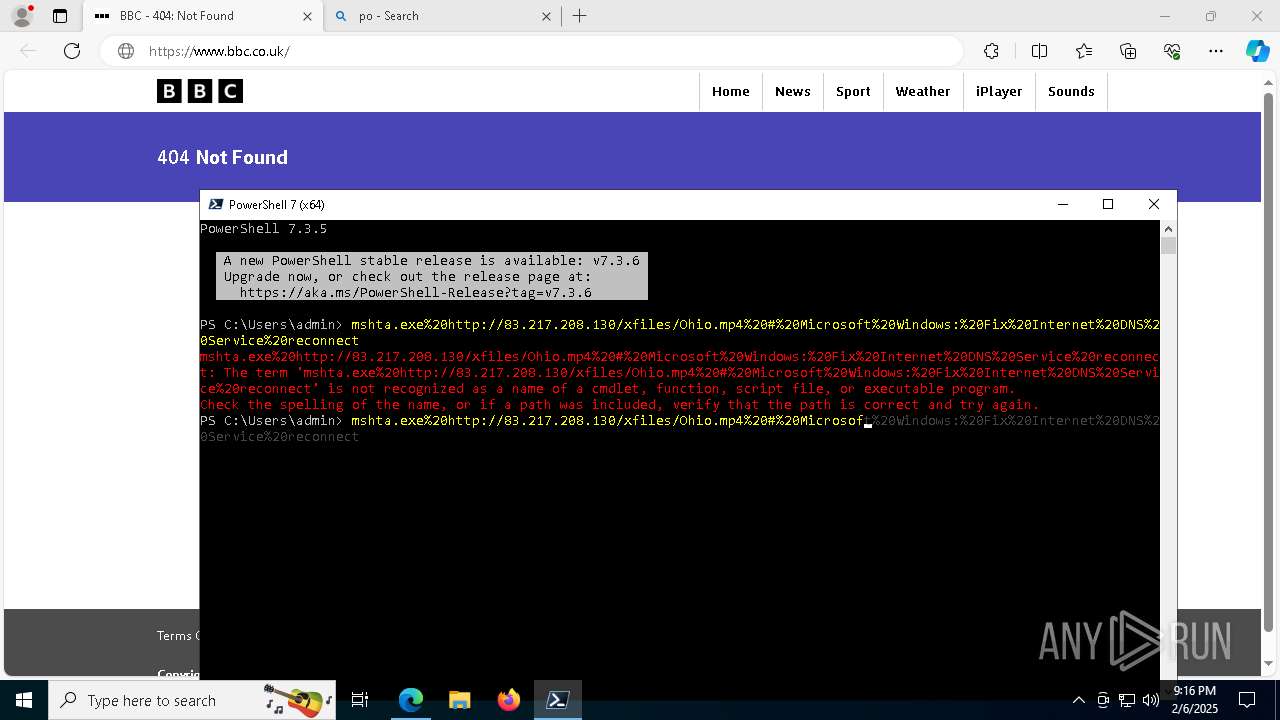
Task: Open Microsoft Edge from the taskbar
Action: click(x=411, y=700)
